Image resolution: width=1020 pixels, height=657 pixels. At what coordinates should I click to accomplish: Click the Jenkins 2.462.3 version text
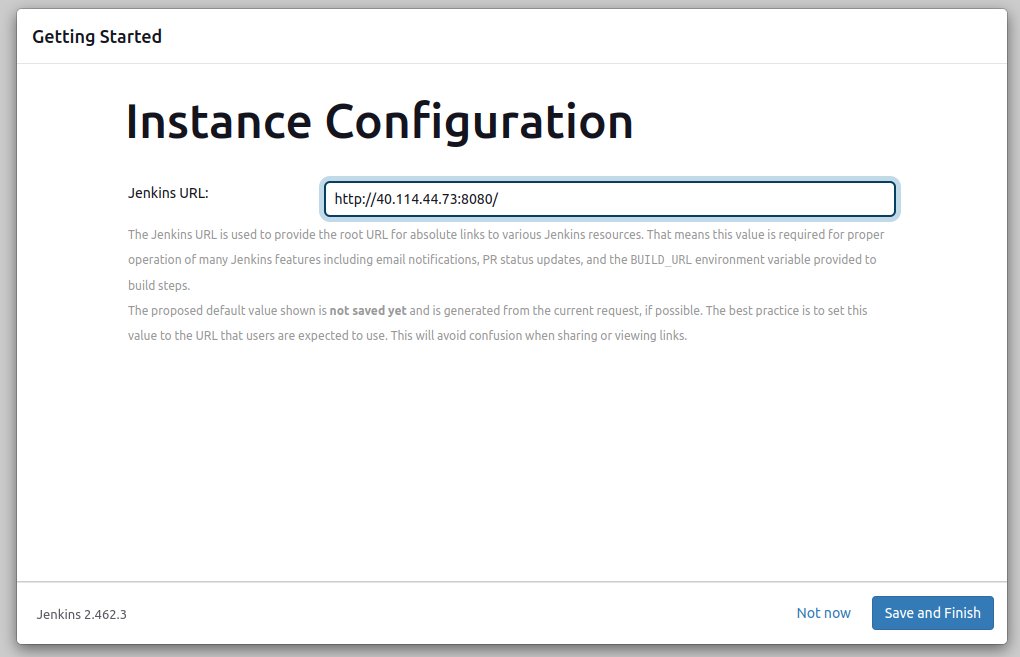[81, 614]
